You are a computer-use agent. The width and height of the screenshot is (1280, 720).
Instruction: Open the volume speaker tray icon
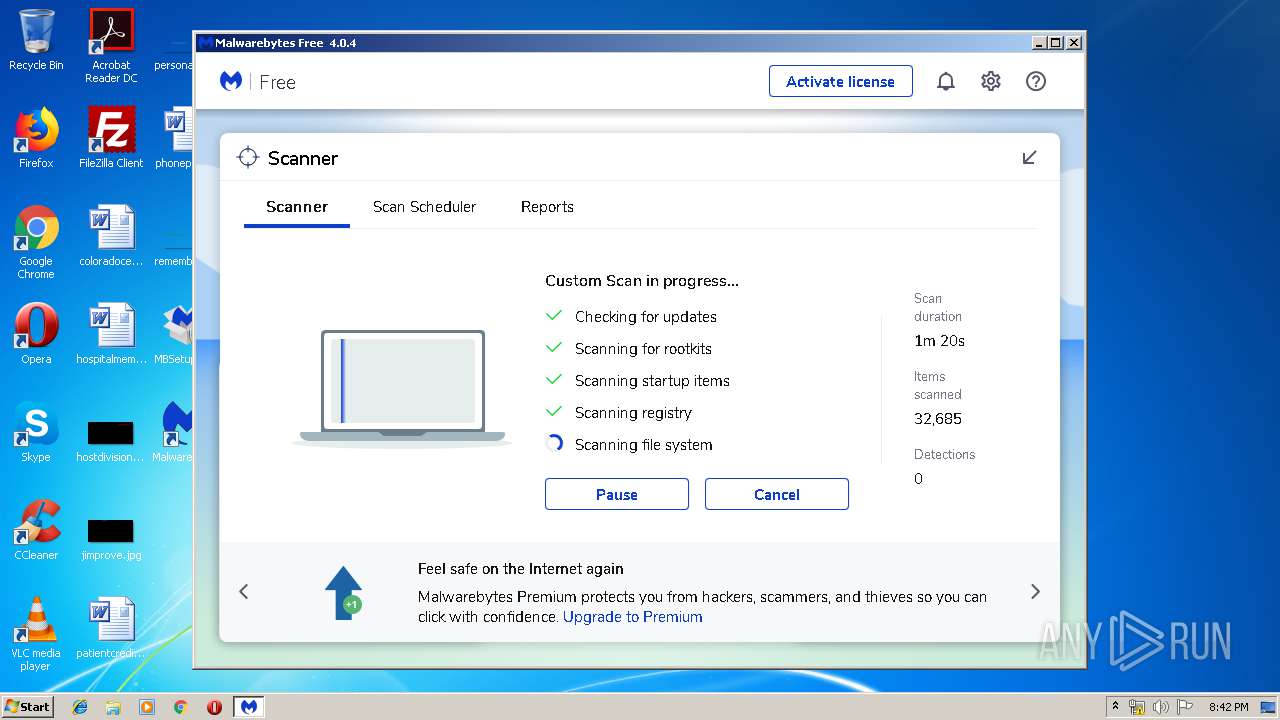[x=1161, y=707]
